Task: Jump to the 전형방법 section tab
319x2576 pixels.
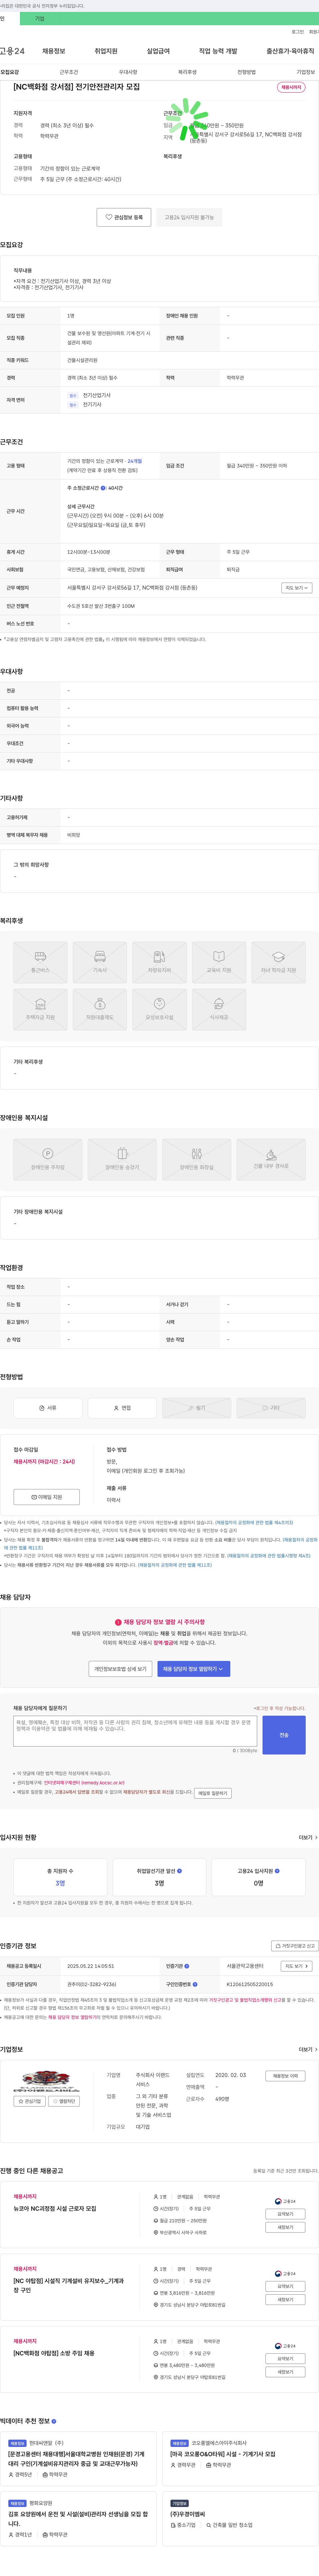Action: 246,72
